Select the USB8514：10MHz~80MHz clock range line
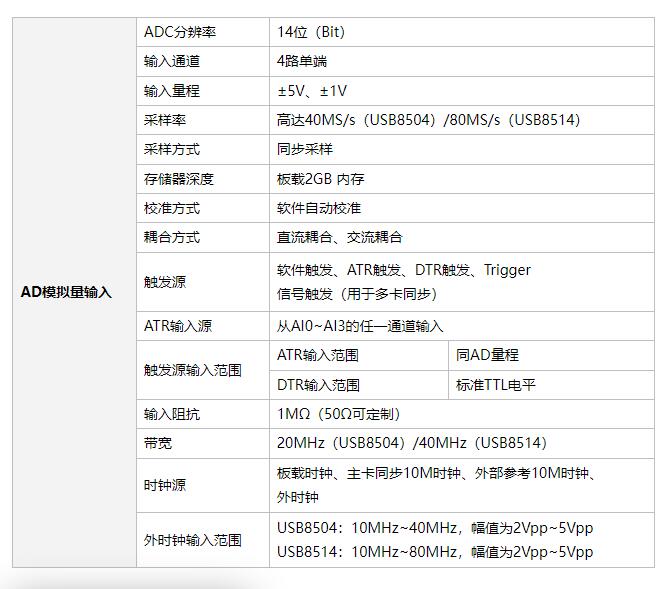 434,552
